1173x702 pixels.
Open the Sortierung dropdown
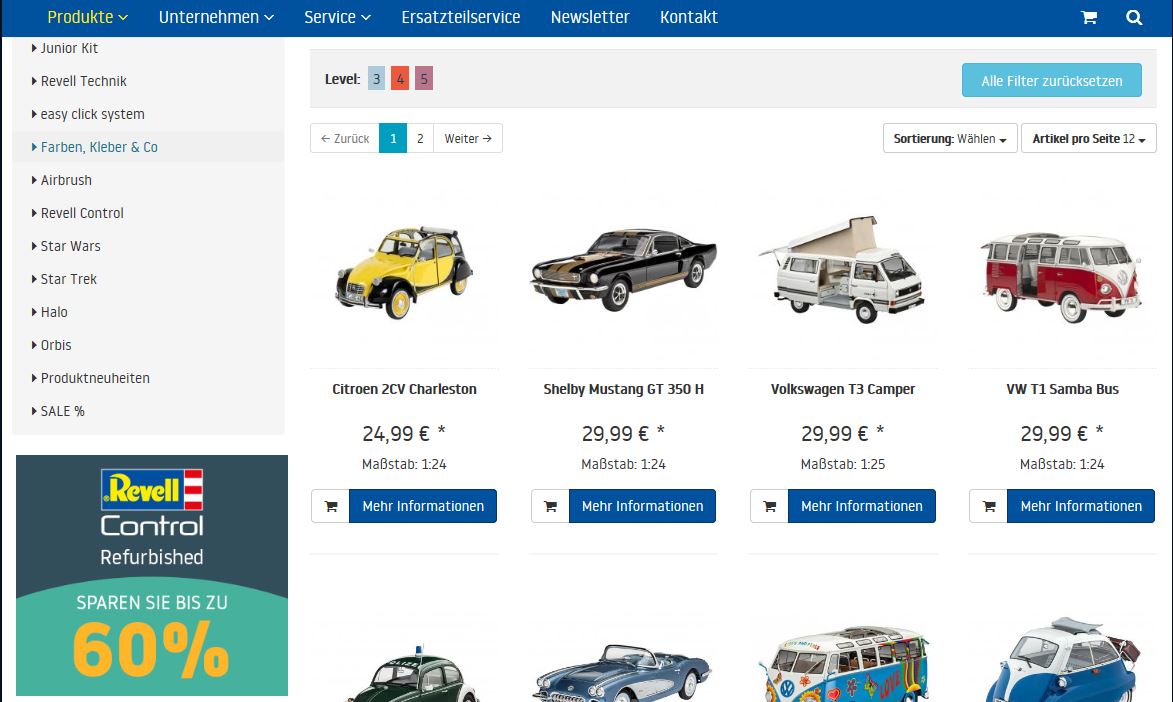[950, 139]
